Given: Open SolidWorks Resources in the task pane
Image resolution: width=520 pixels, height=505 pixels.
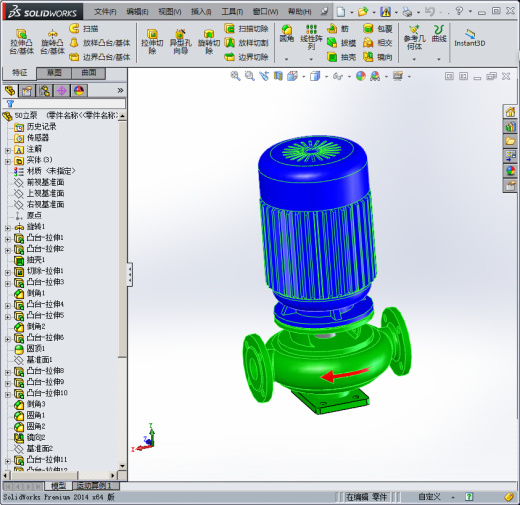Looking at the screenshot, I should (x=510, y=112).
